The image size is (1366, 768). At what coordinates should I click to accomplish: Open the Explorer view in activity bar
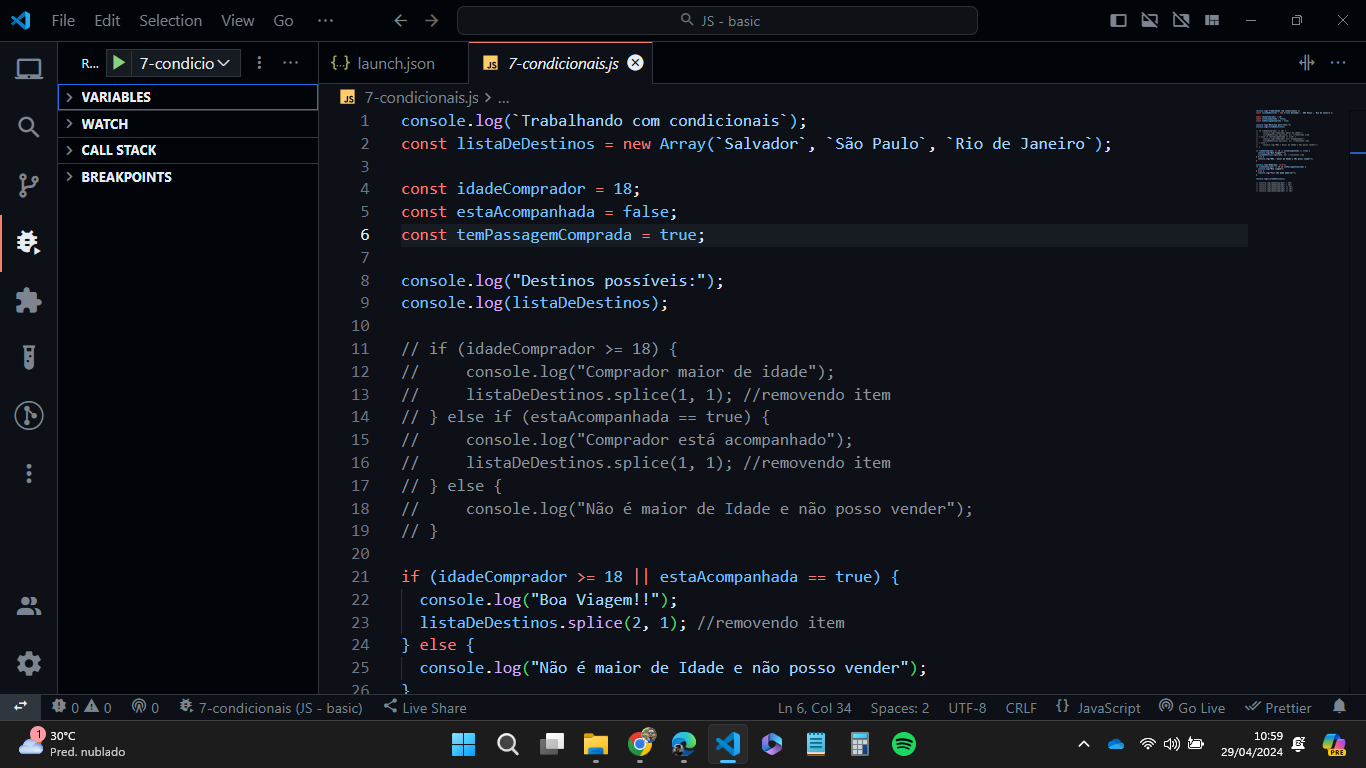29,69
